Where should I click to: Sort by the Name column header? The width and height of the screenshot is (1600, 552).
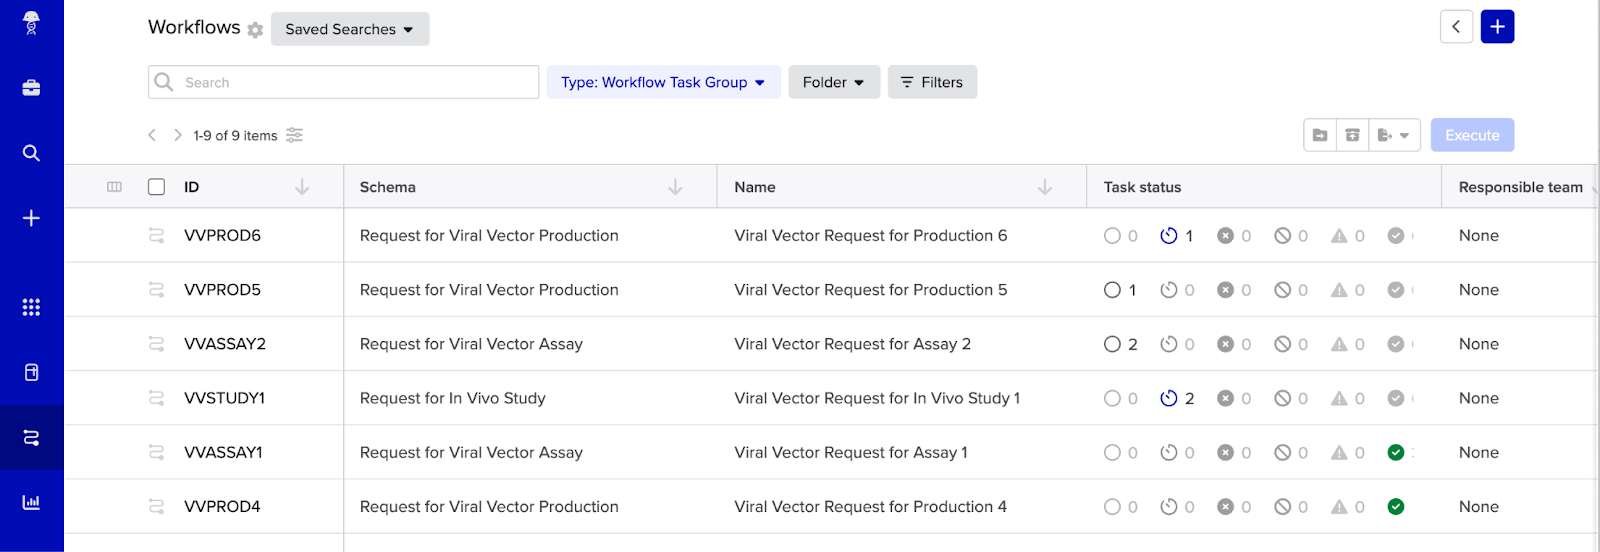pyautogui.click(x=1044, y=187)
